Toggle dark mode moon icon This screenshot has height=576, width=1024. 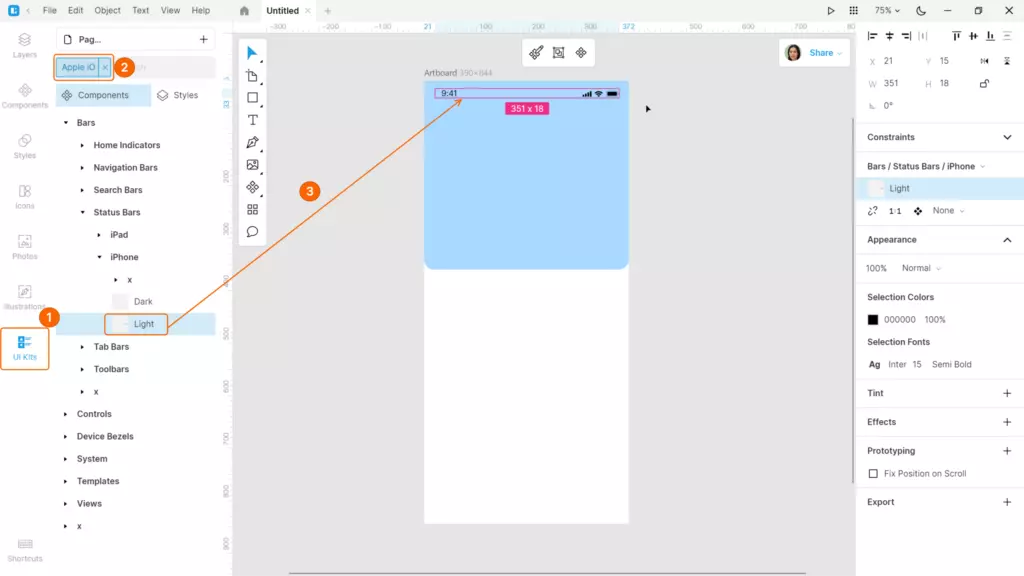921,10
